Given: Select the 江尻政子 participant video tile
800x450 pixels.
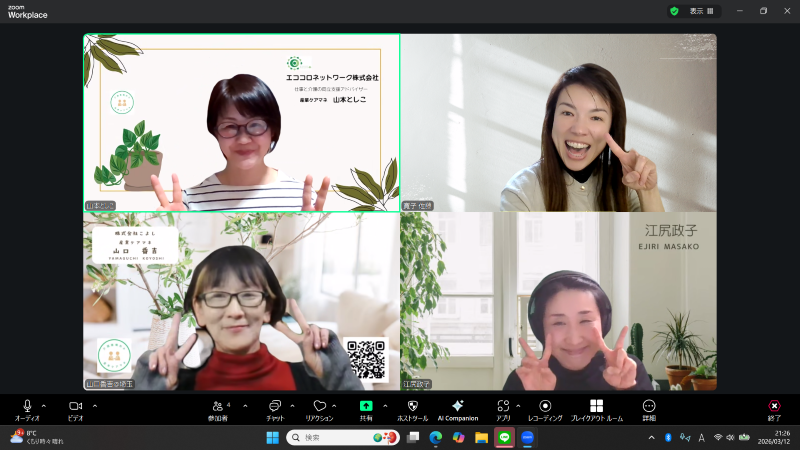Looking at the screenshot, I should [x=558, y=300].
